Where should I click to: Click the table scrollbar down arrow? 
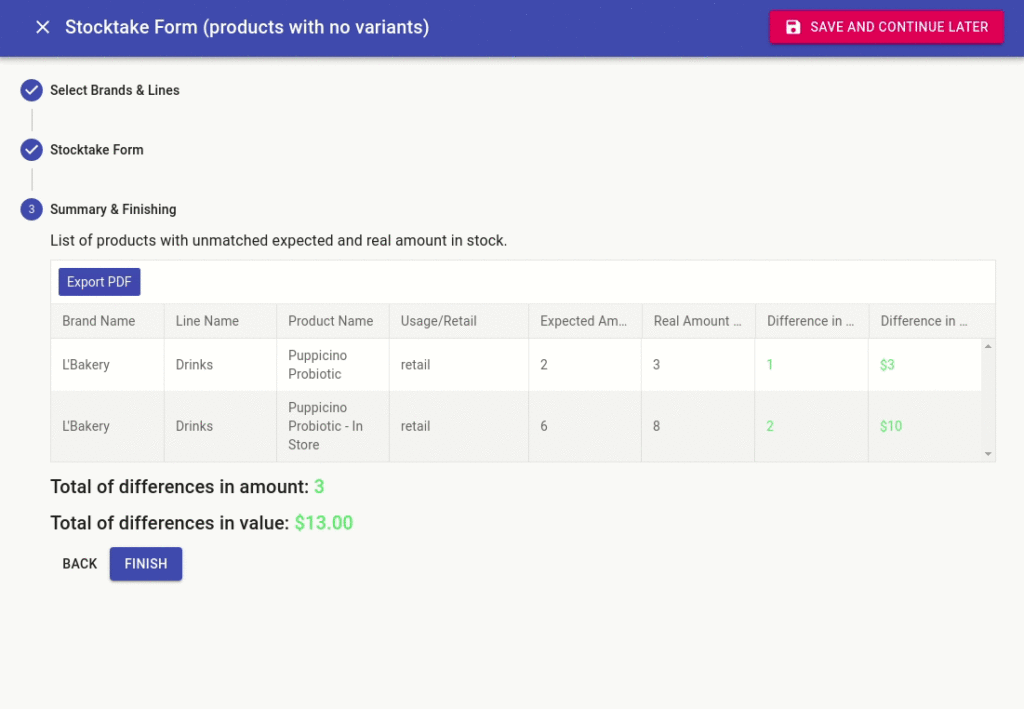(988, 454)
